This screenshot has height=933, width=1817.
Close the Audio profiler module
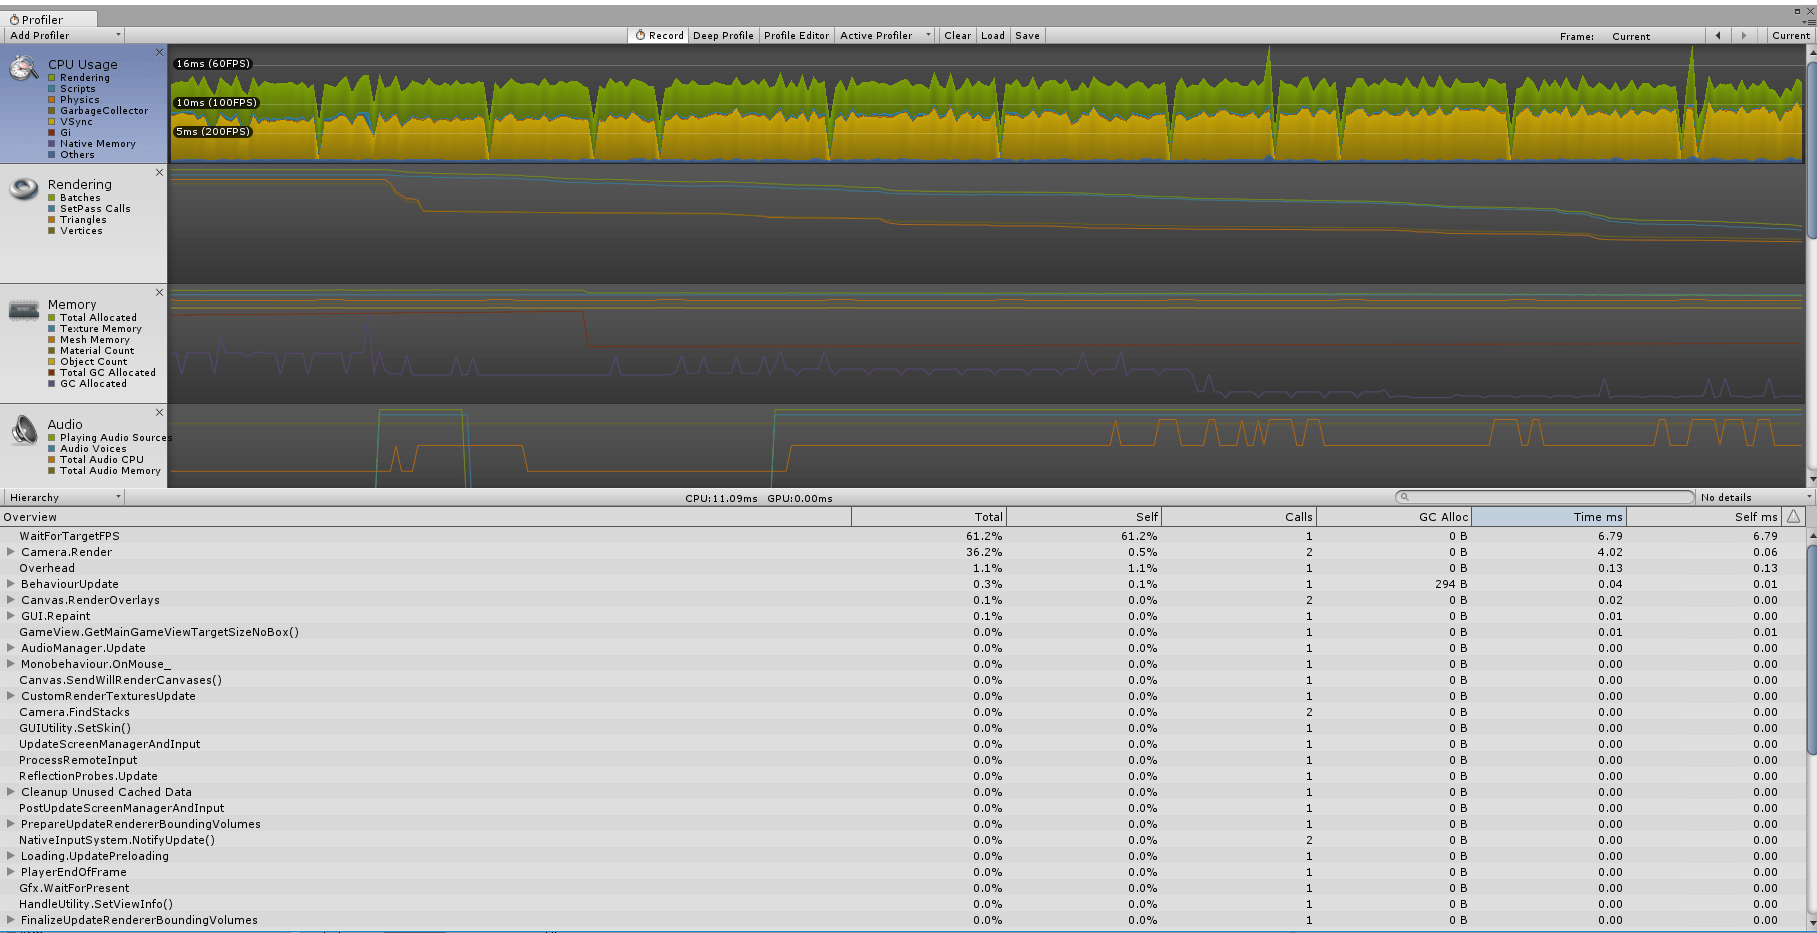point(159,412)
